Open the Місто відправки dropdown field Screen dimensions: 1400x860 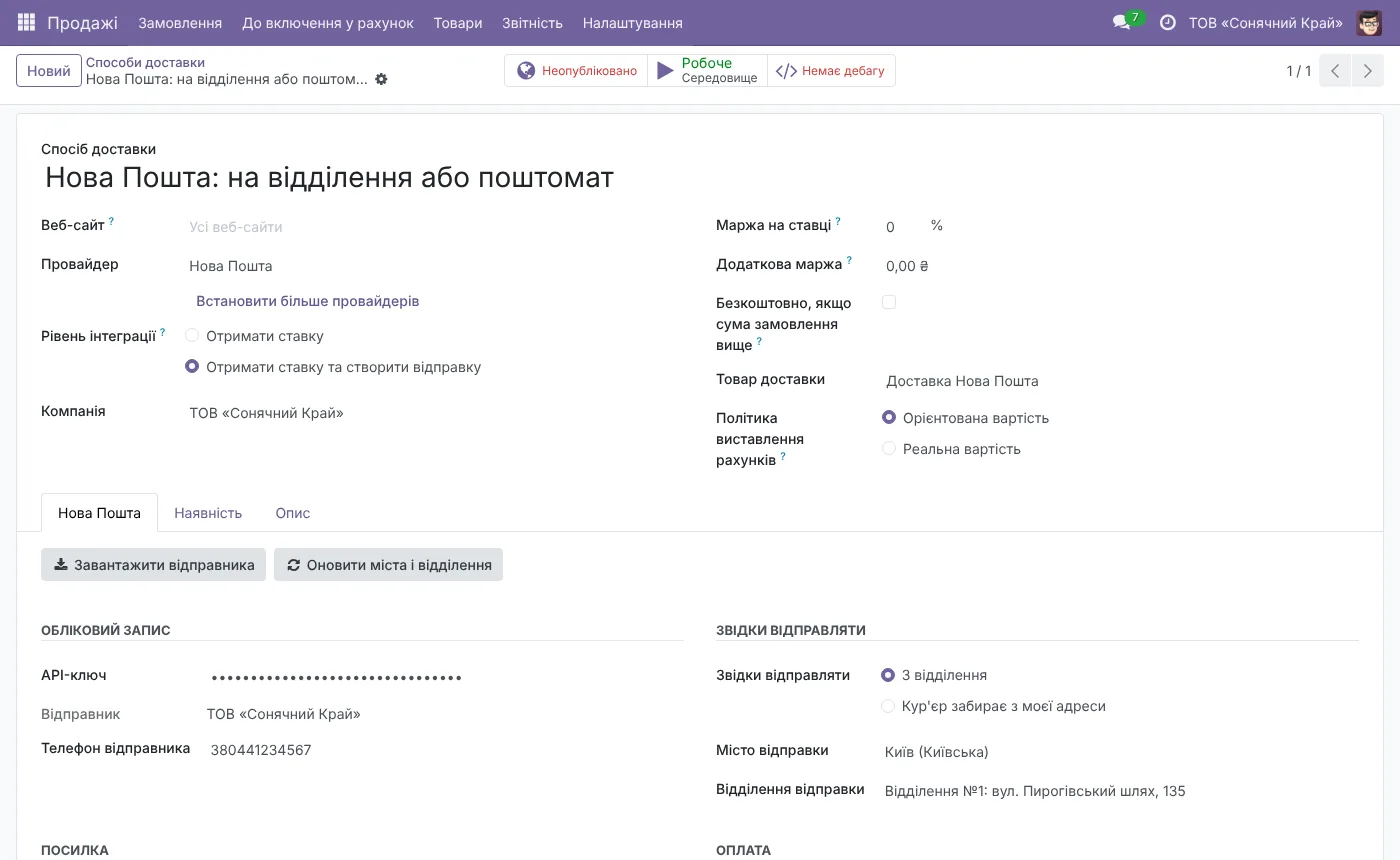[x=1121, y=752]
